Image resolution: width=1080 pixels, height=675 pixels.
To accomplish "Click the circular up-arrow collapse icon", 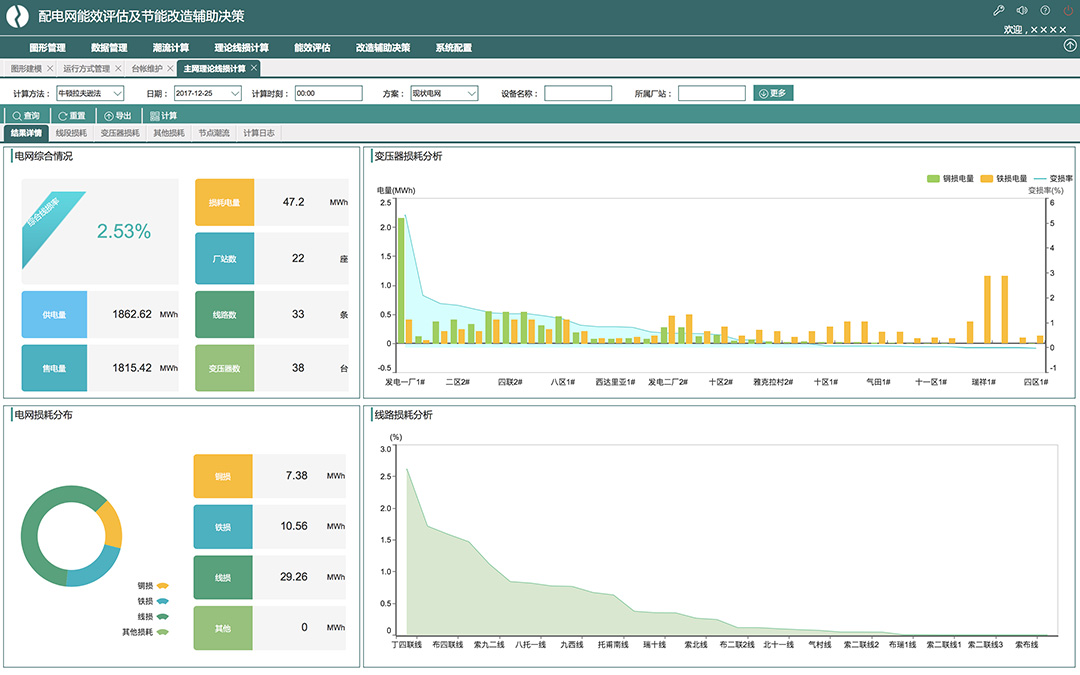I will tap(1070, 46).
